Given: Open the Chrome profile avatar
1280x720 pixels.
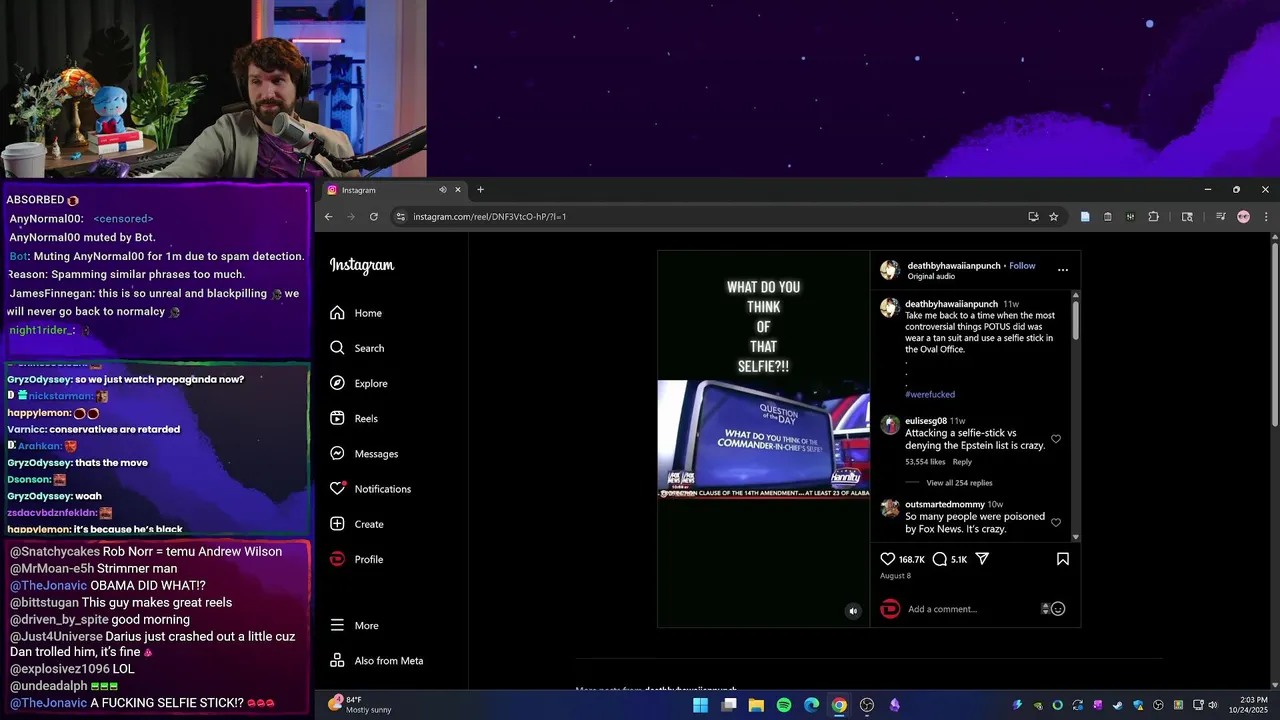Looking at the screenshot, I should pyautogui.click(x=1243, y=216).
